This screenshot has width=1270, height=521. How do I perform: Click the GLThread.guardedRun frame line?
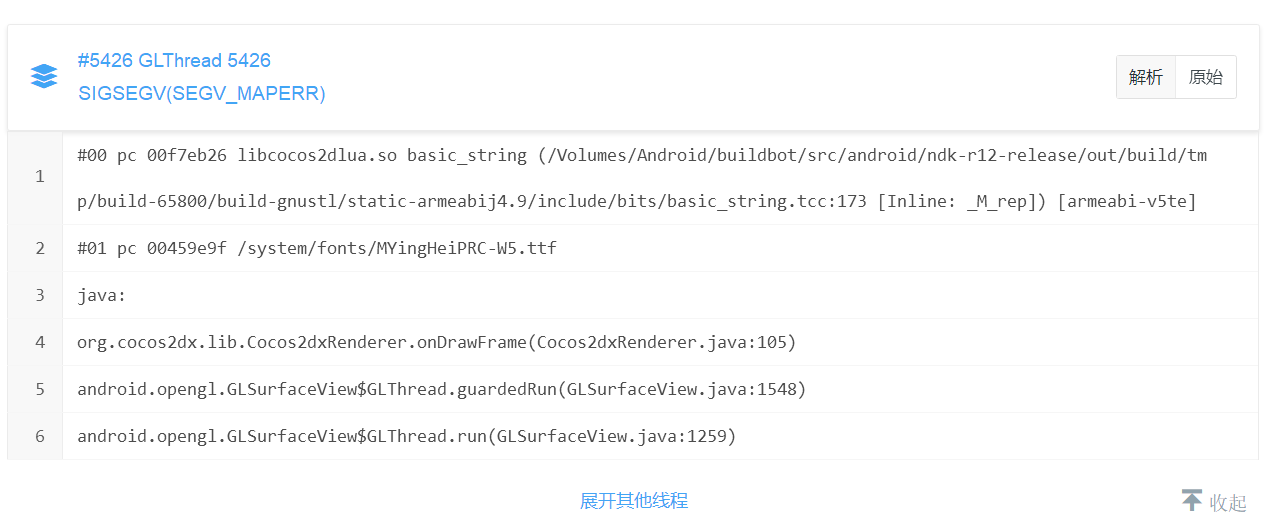click(441, 389)
